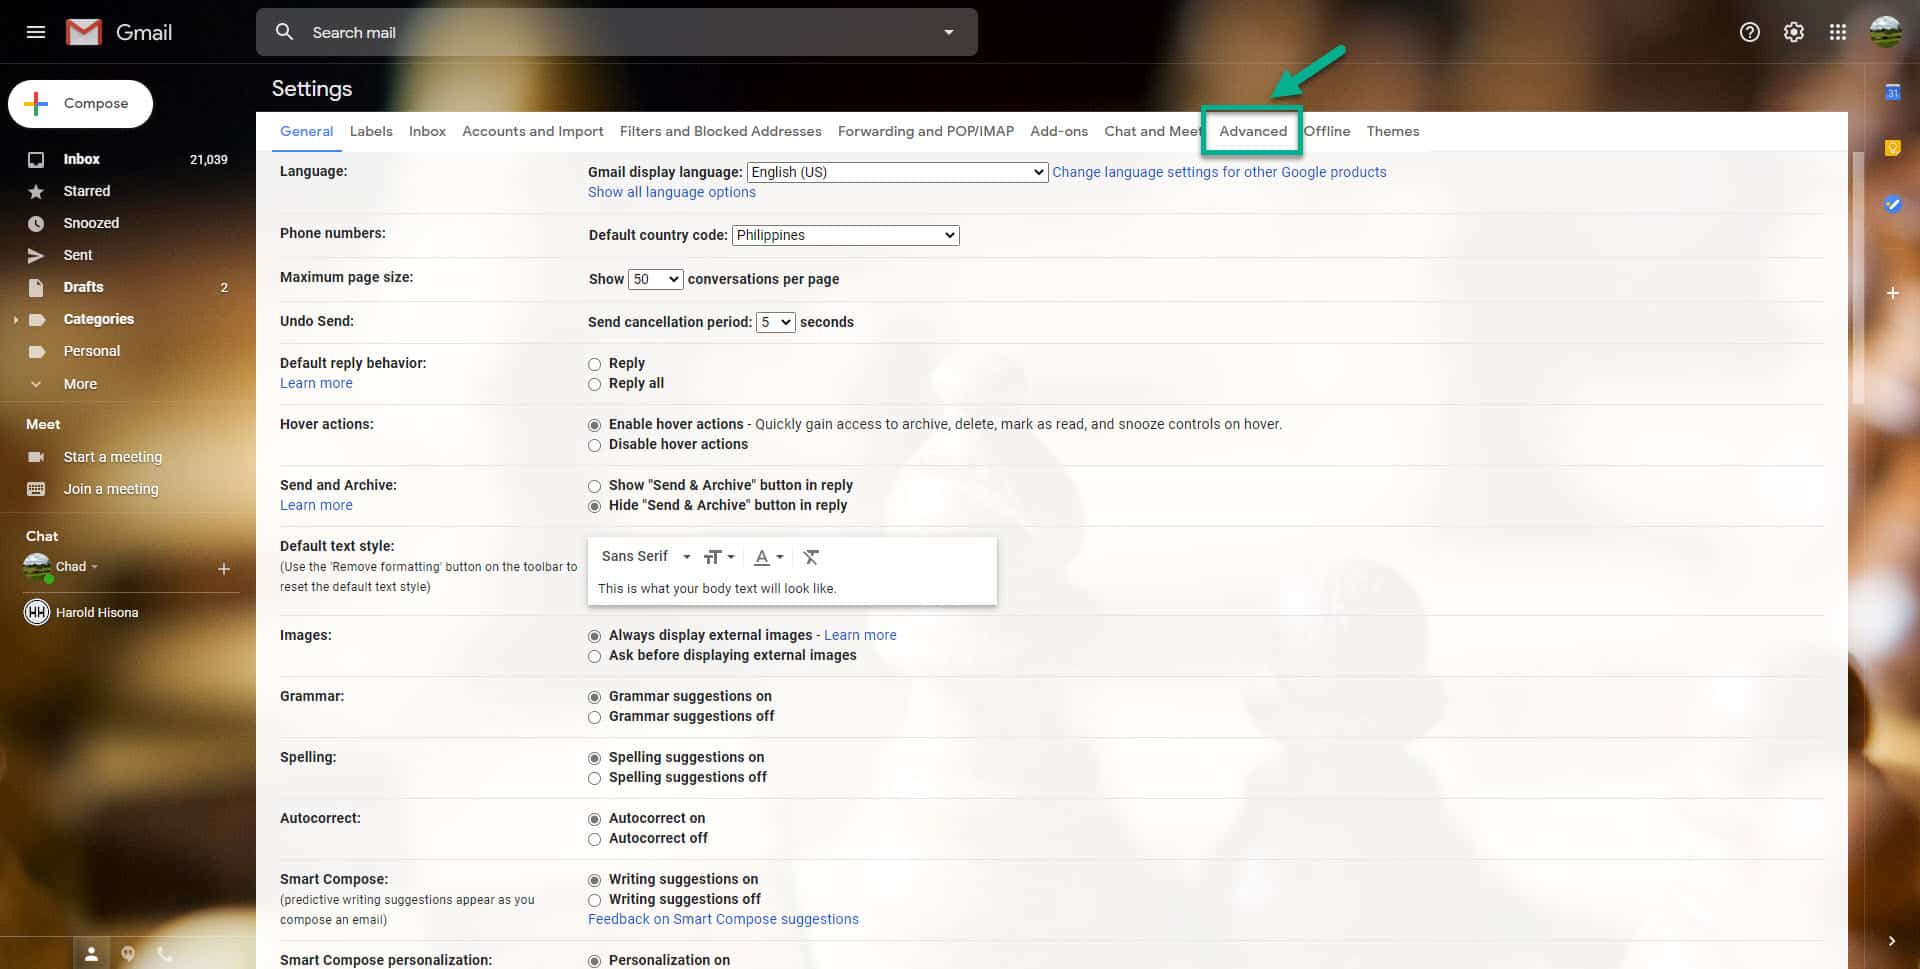Open conversations per page dropdown

coord(656,279)
